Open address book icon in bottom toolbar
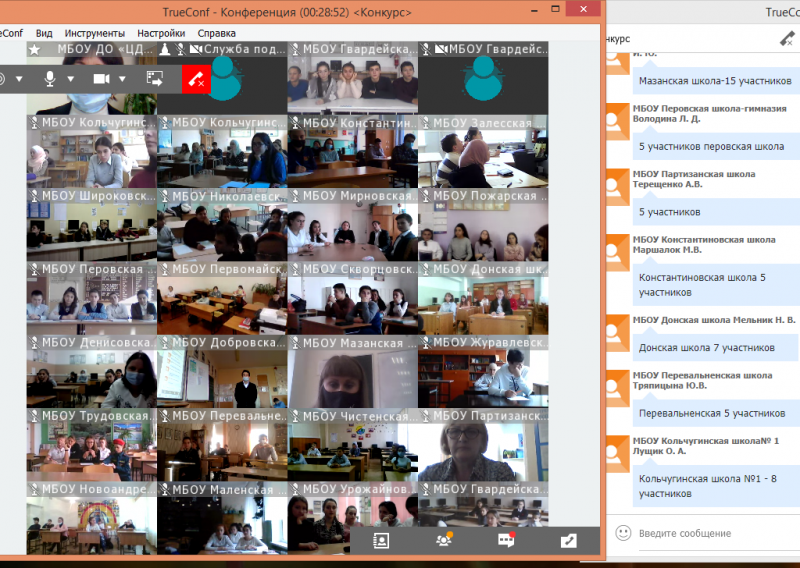800x568 pixels. [380, 540]
